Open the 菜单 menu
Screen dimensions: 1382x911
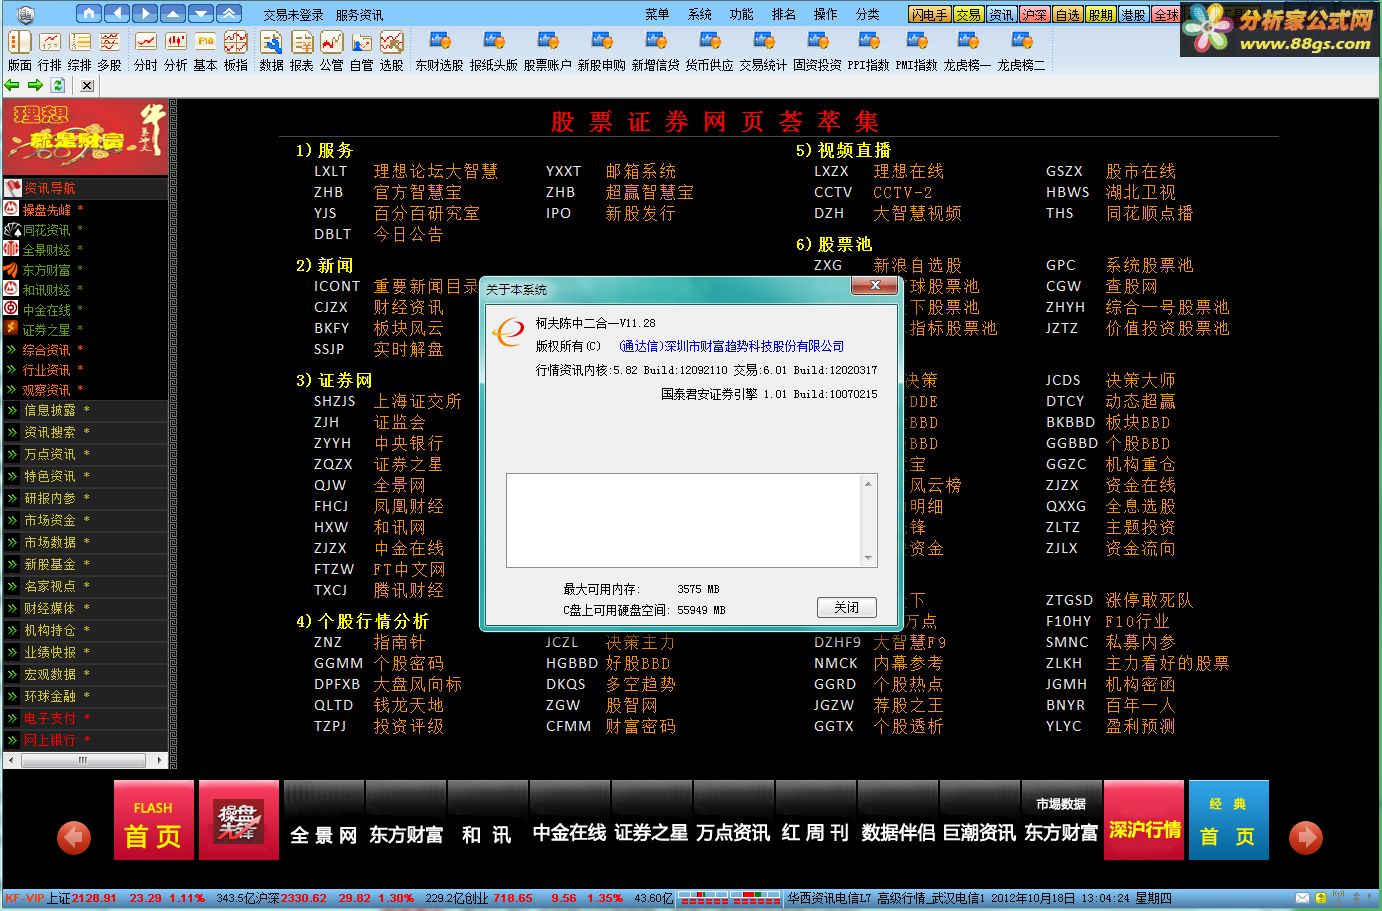coord(657,14)
